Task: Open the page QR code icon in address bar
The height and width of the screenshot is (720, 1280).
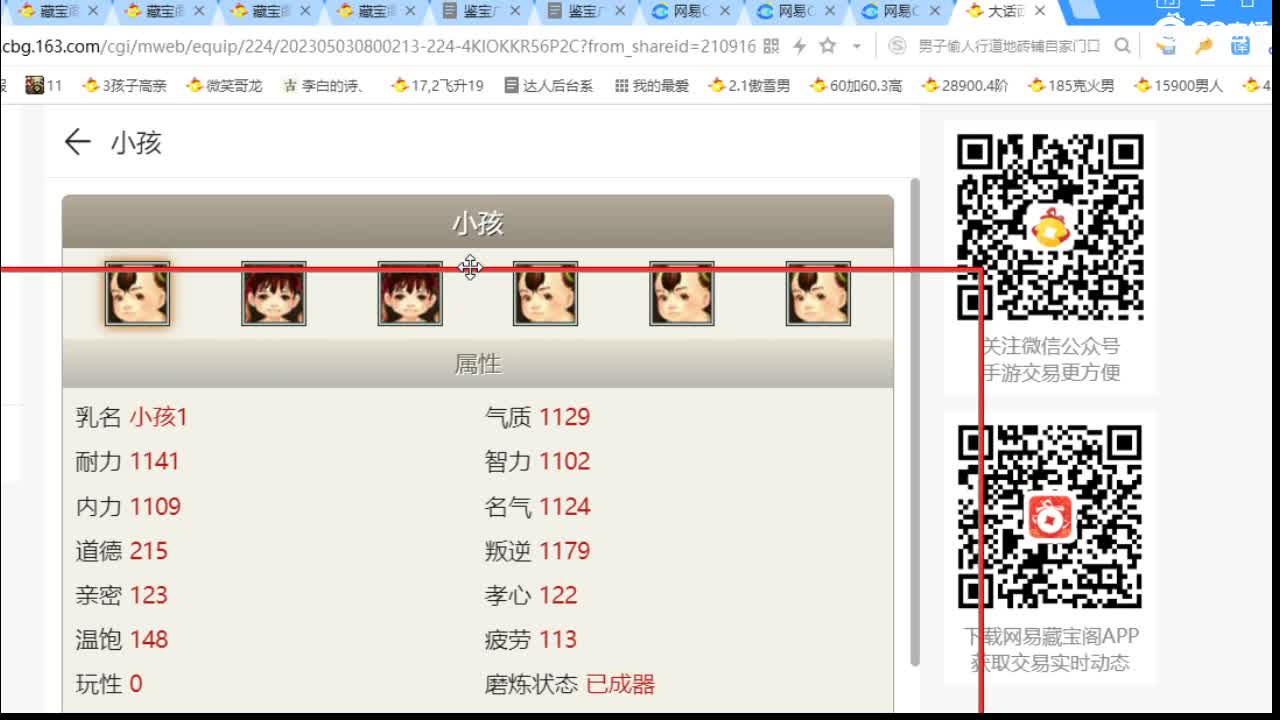Action: click(x=771, y=46)
